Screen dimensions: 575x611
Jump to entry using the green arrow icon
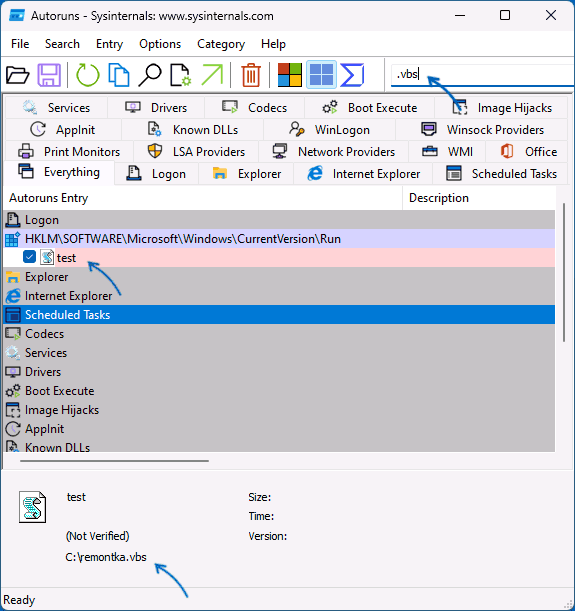(212, 74)
